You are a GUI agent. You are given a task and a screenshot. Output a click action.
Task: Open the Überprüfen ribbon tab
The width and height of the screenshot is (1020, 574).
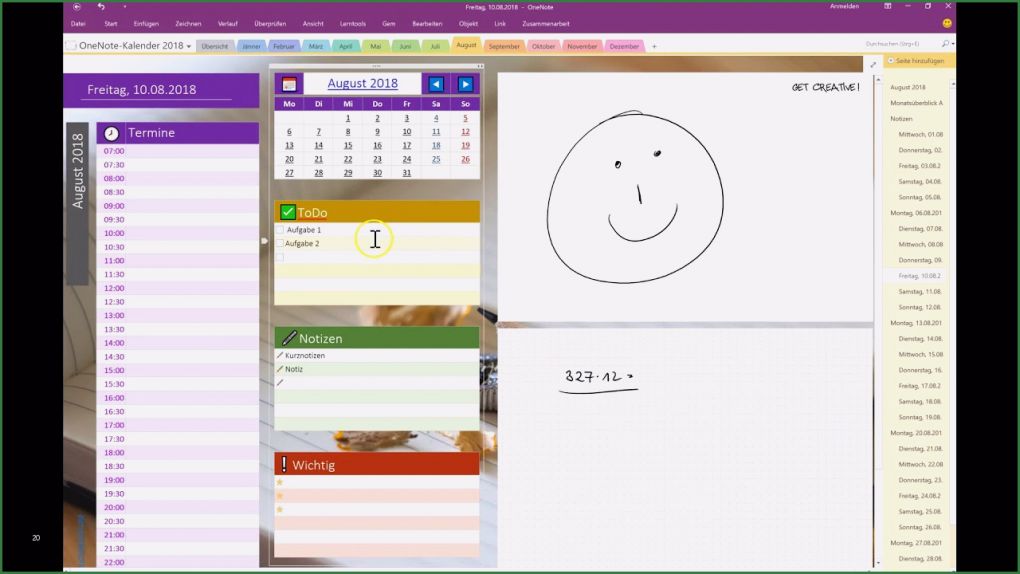[270, 23]
